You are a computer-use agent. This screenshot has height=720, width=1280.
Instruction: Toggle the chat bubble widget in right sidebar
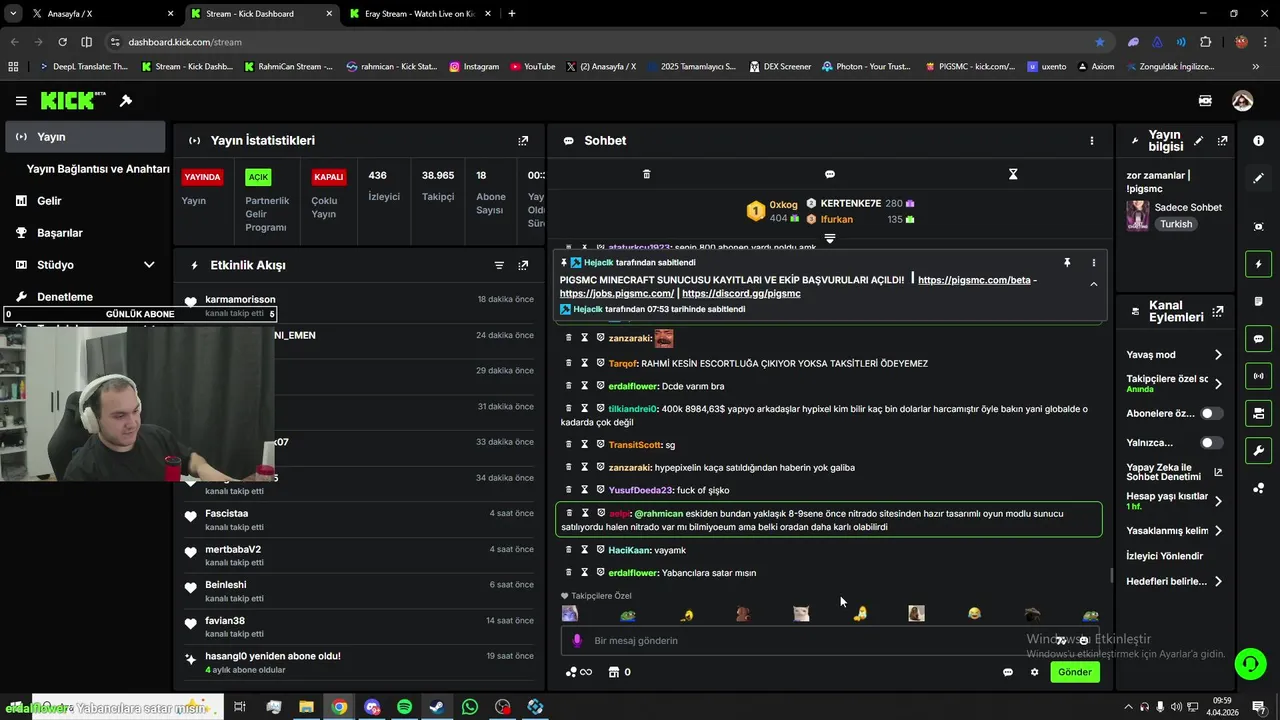pyautogui.click(x=1258, y=339)
